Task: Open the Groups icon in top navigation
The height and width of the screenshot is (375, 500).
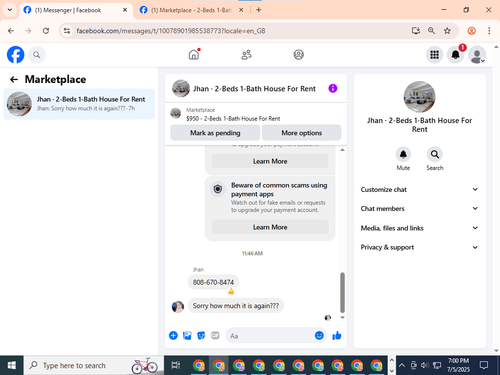Action: tap(298, 54)
